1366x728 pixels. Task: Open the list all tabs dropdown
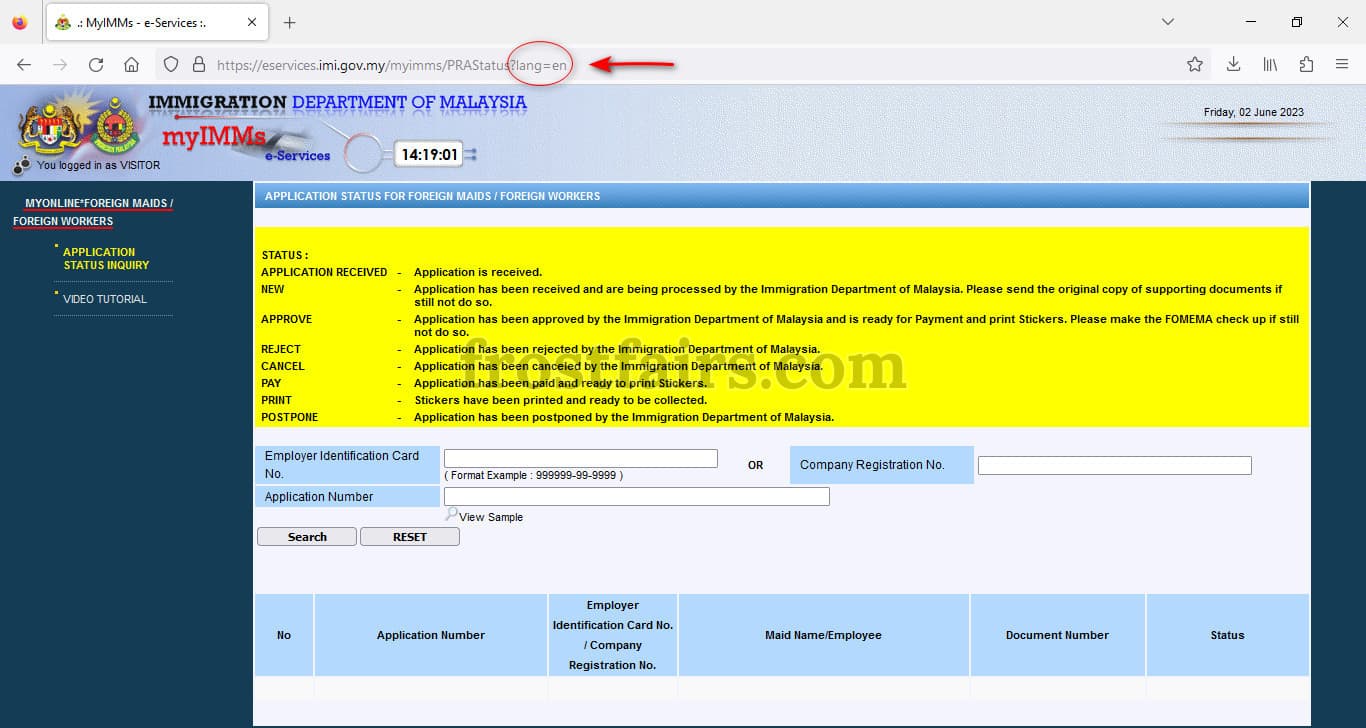[x=1168, y=22]
